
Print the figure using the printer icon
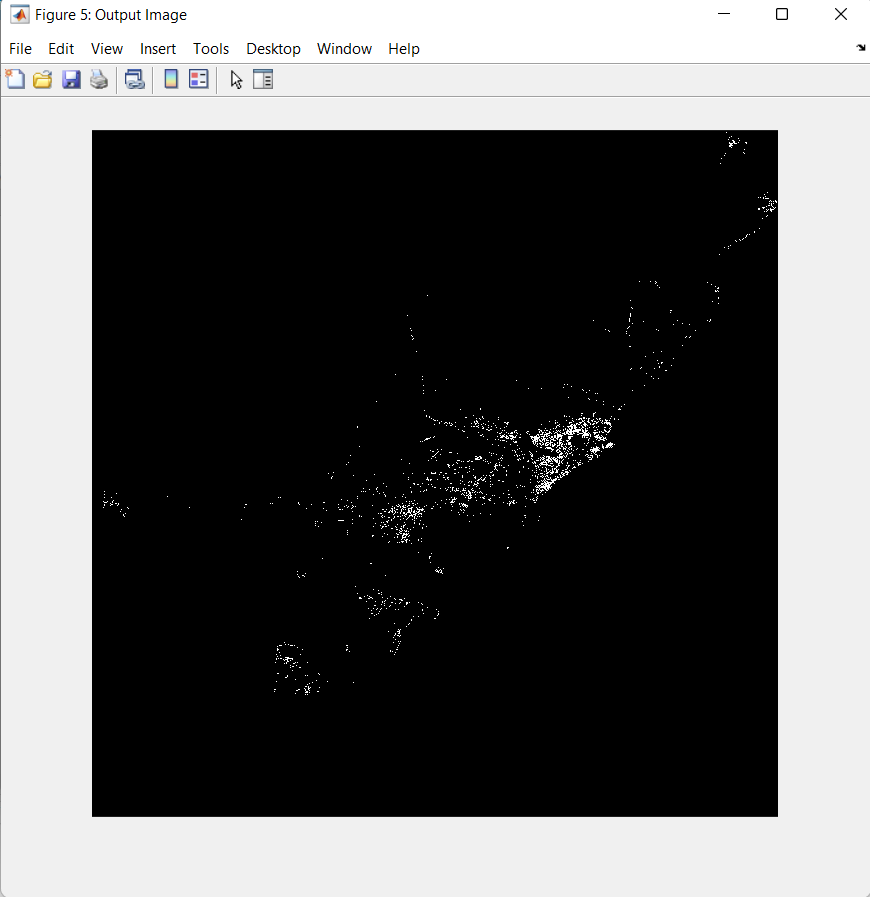(99, 80)
